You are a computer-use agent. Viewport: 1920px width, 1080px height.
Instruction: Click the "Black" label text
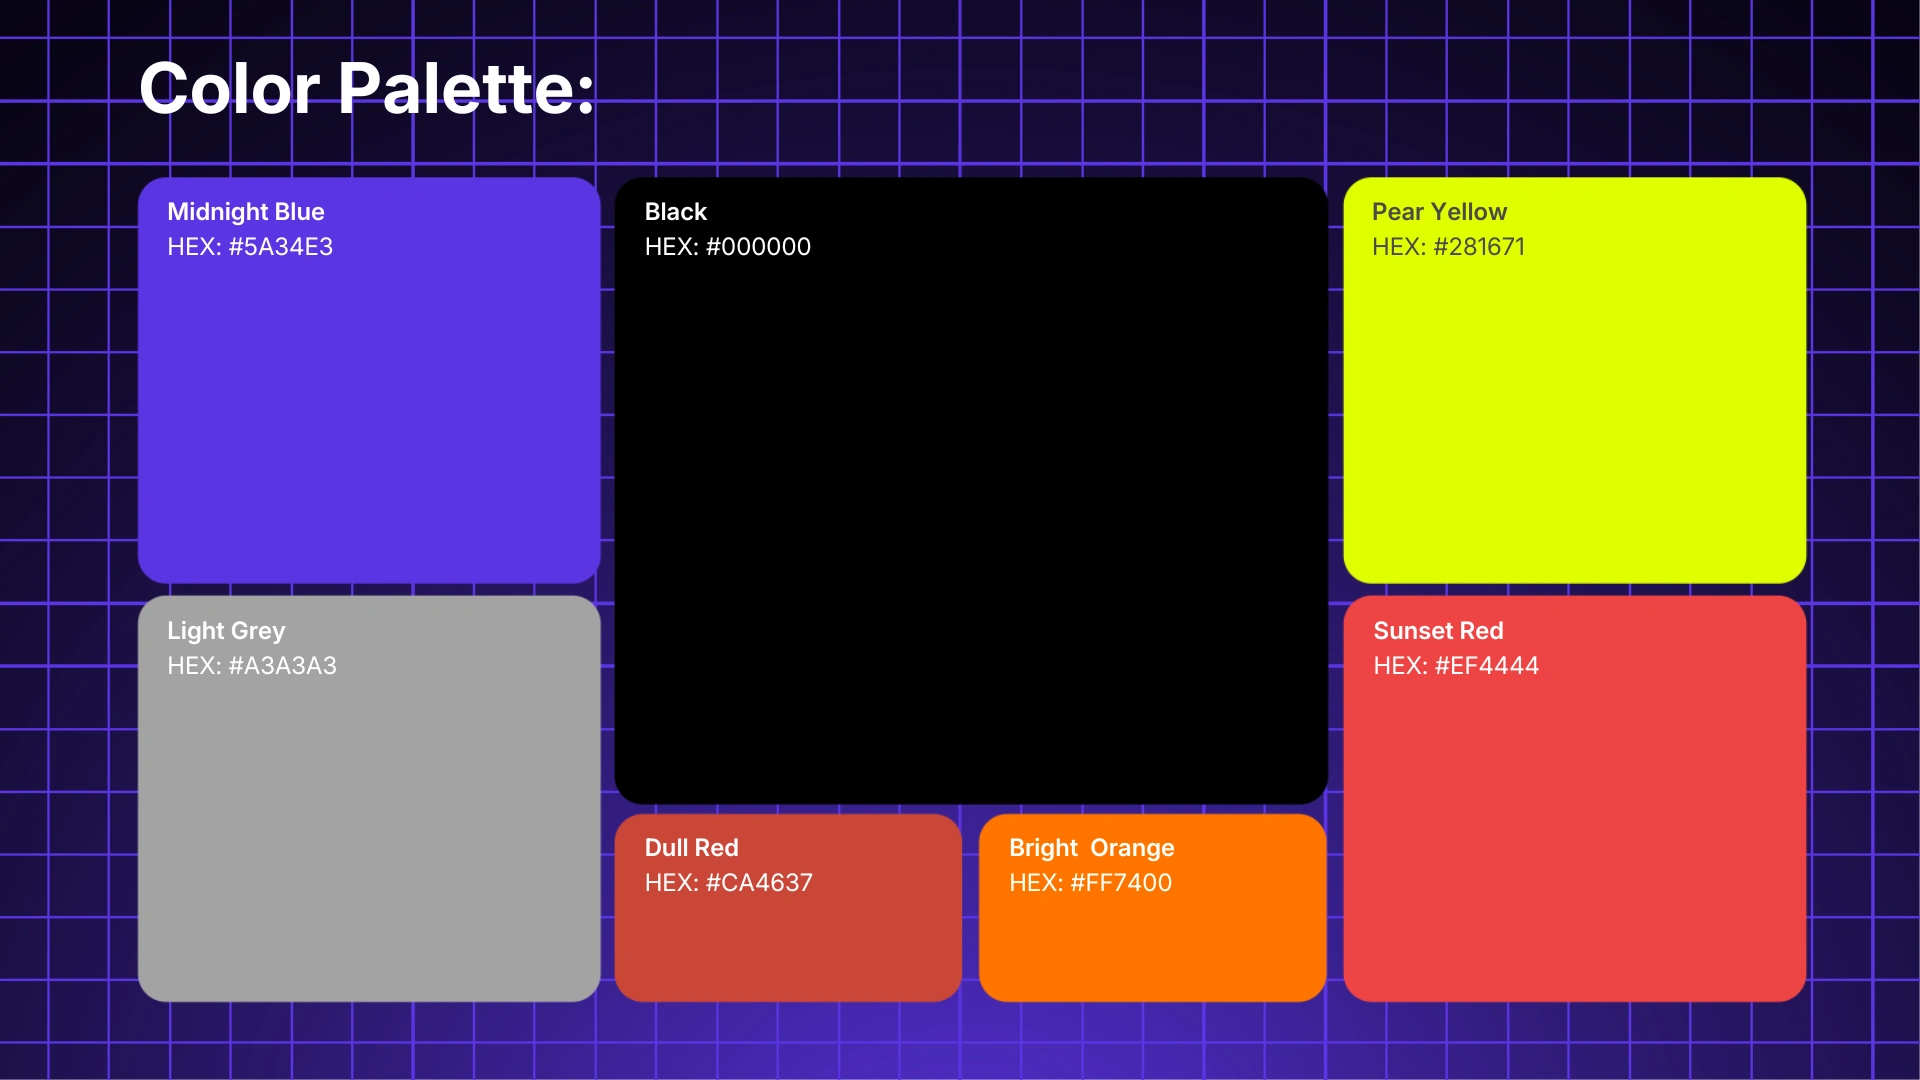pyautogui.click(x=676, y=212)
